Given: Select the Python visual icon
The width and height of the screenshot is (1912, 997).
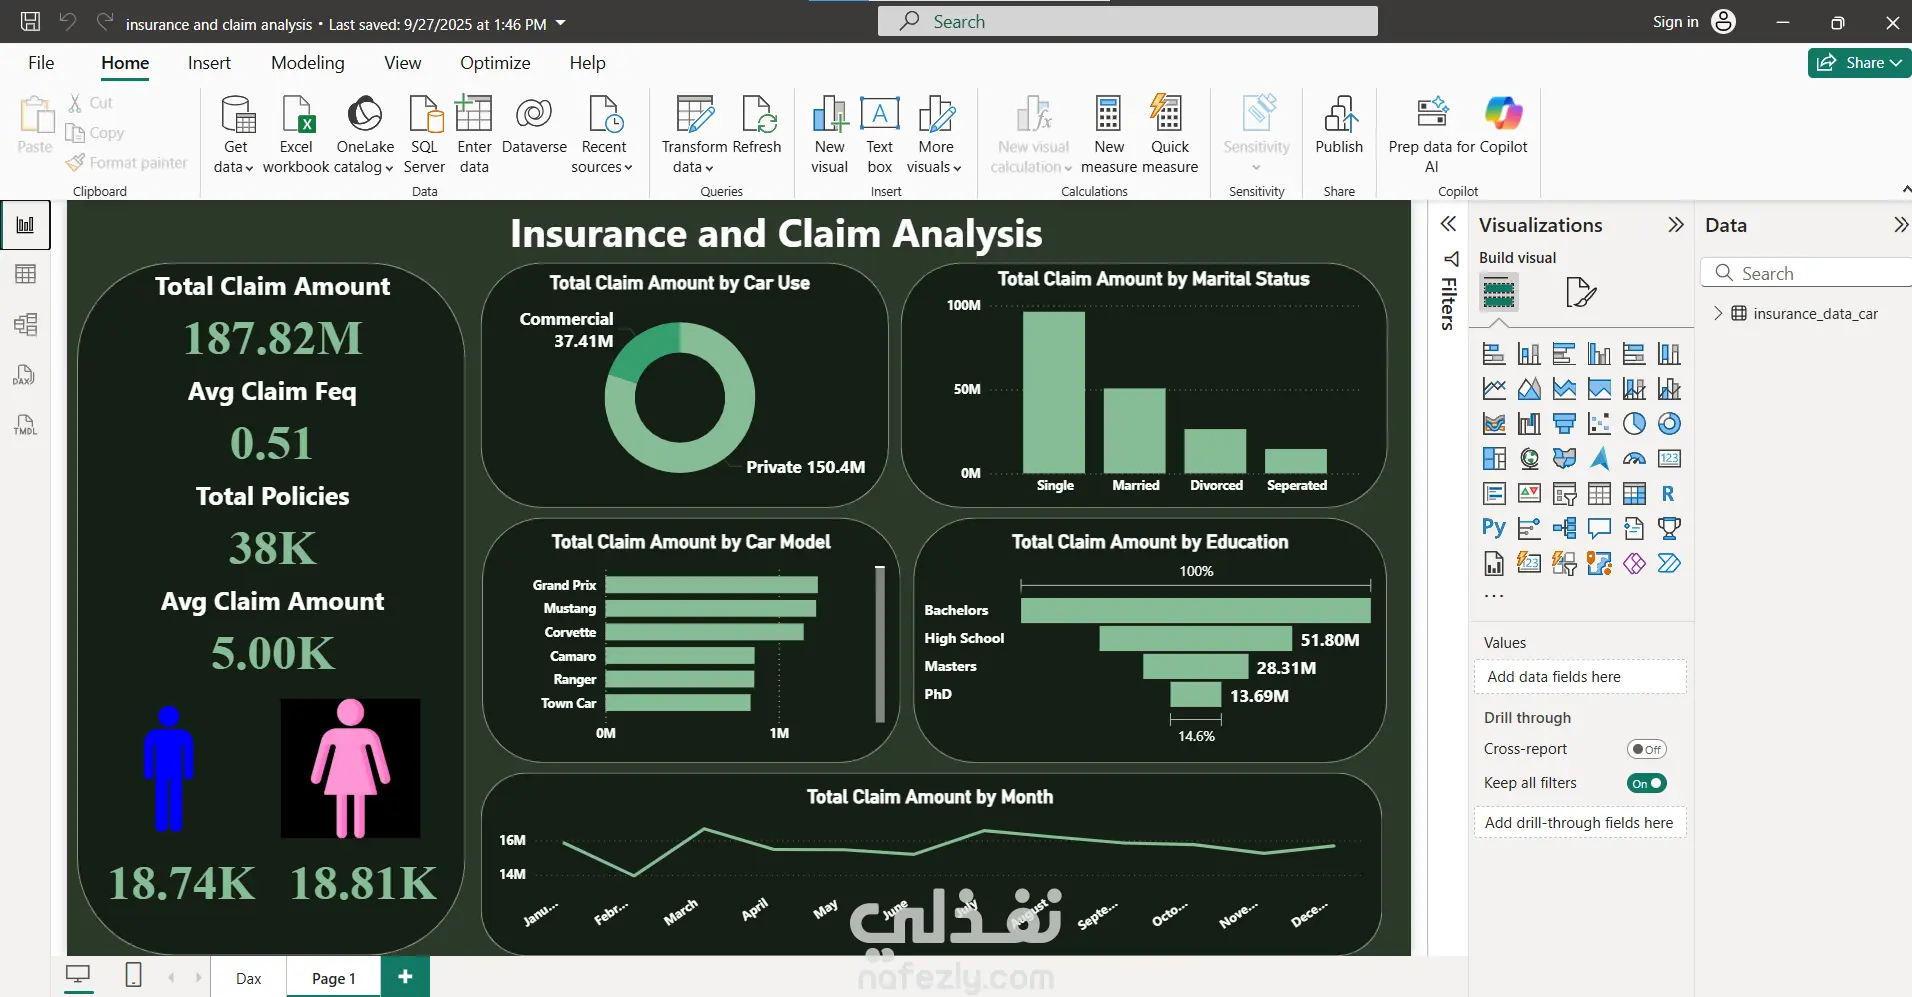Looking at the screenshot, I should click(x=1494, y=528).
